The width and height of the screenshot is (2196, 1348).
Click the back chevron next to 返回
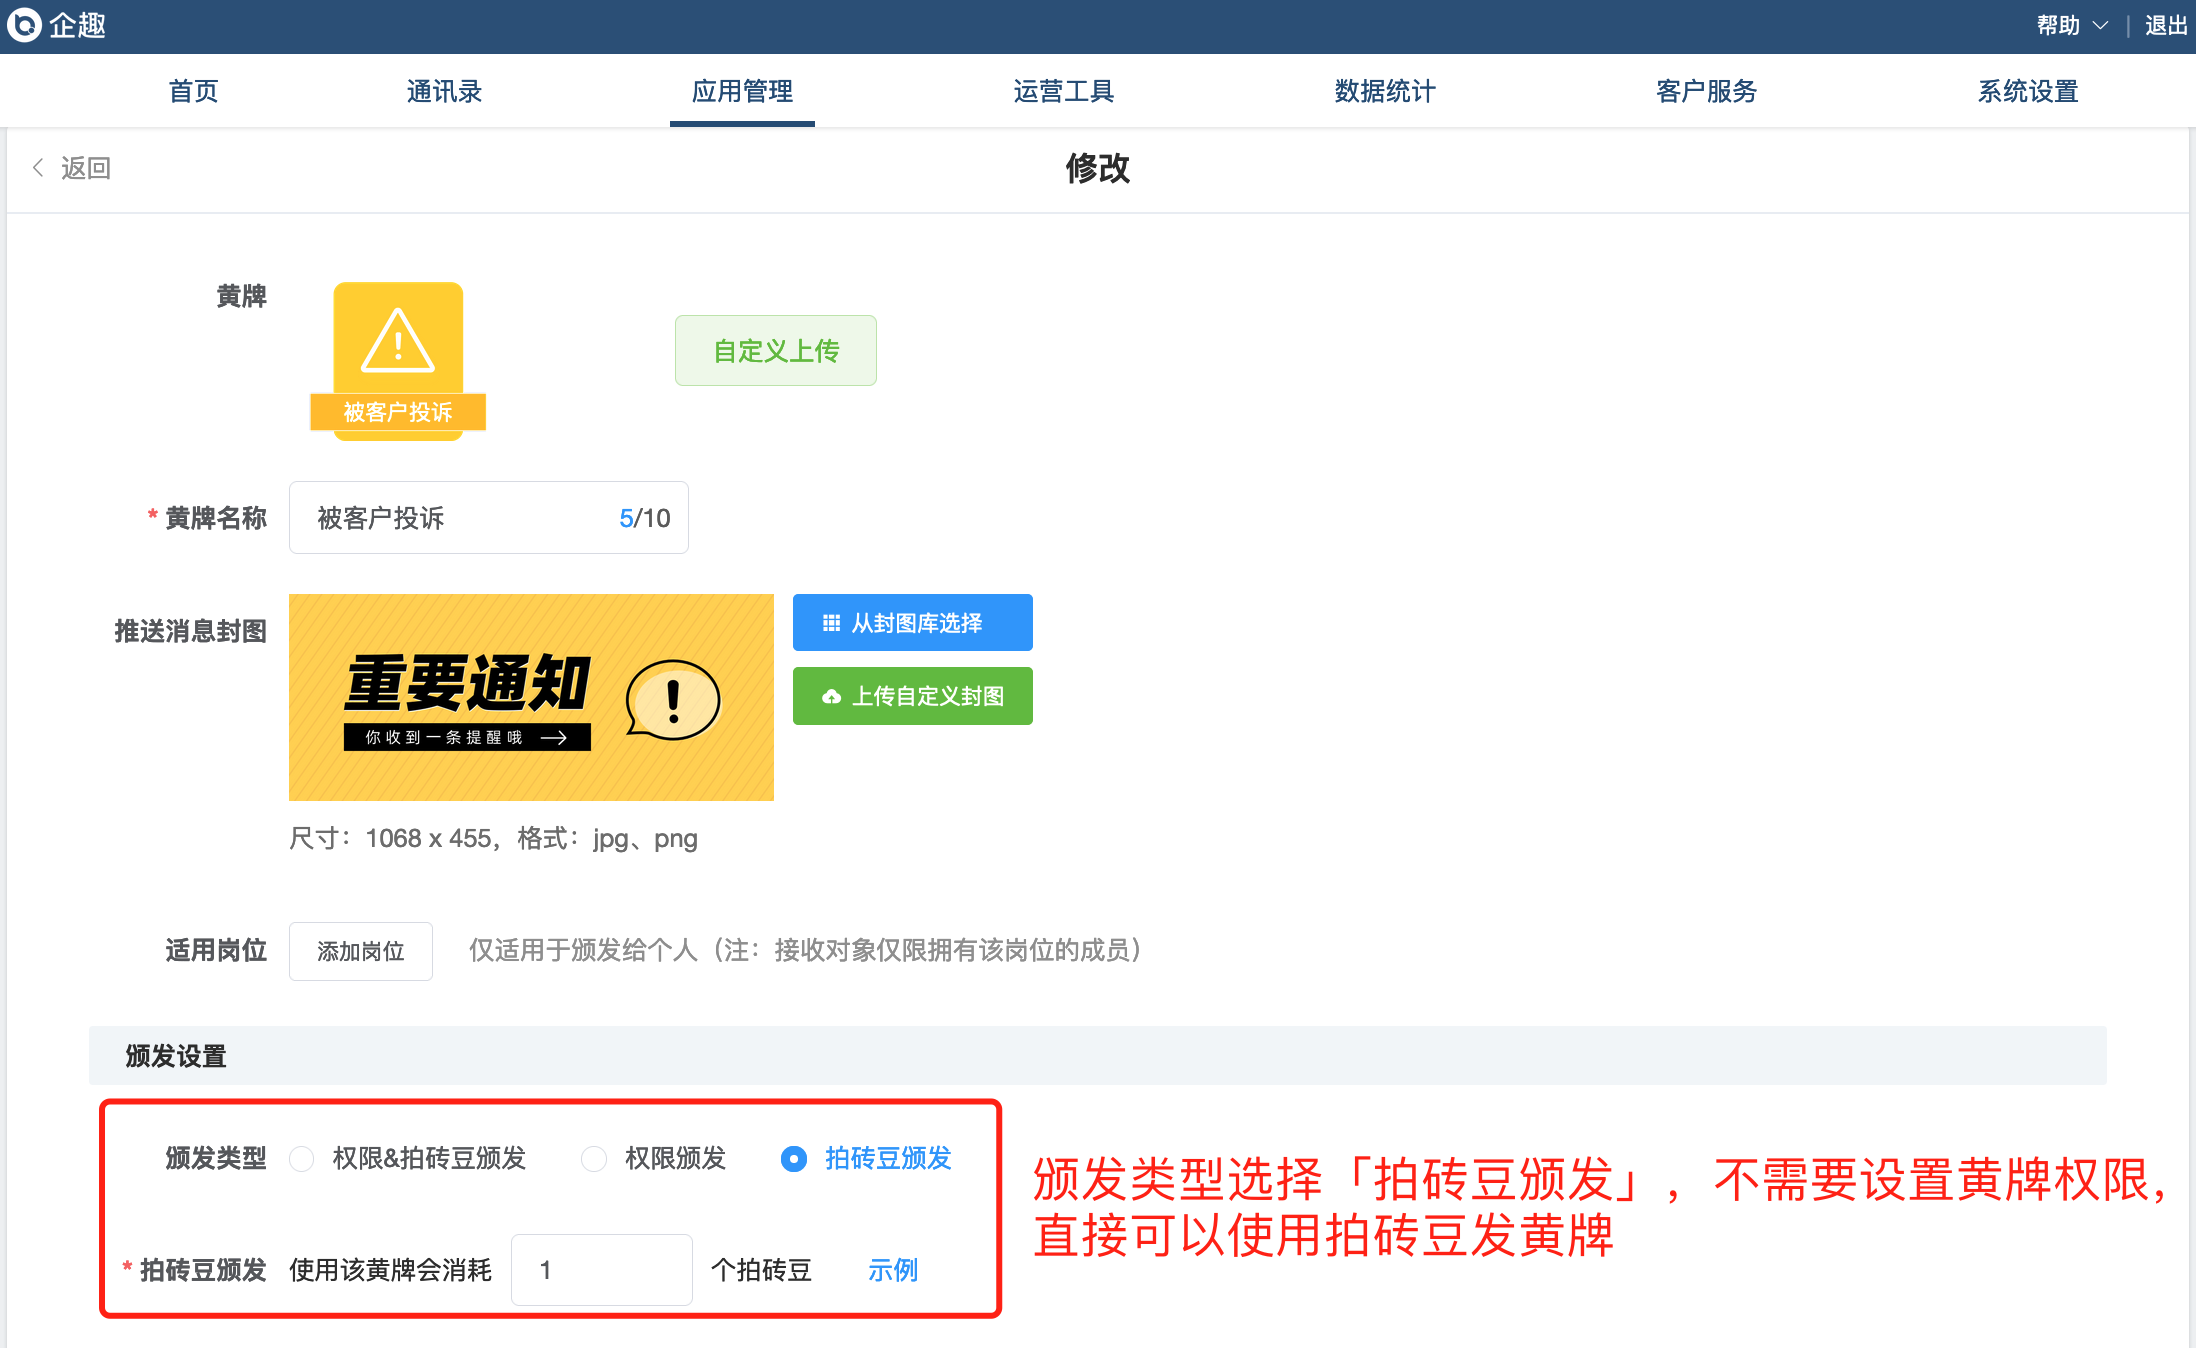click(38, 168)
